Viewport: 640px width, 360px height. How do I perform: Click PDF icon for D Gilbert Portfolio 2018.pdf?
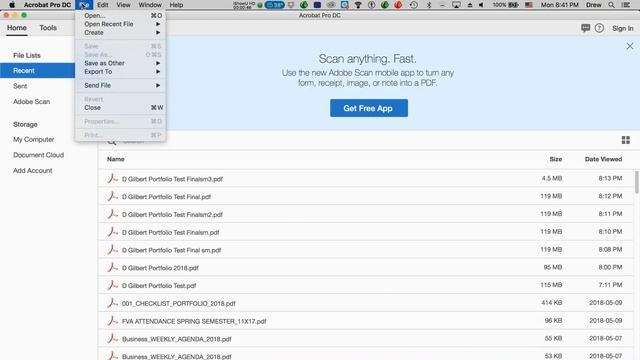[x=112, y=267]
